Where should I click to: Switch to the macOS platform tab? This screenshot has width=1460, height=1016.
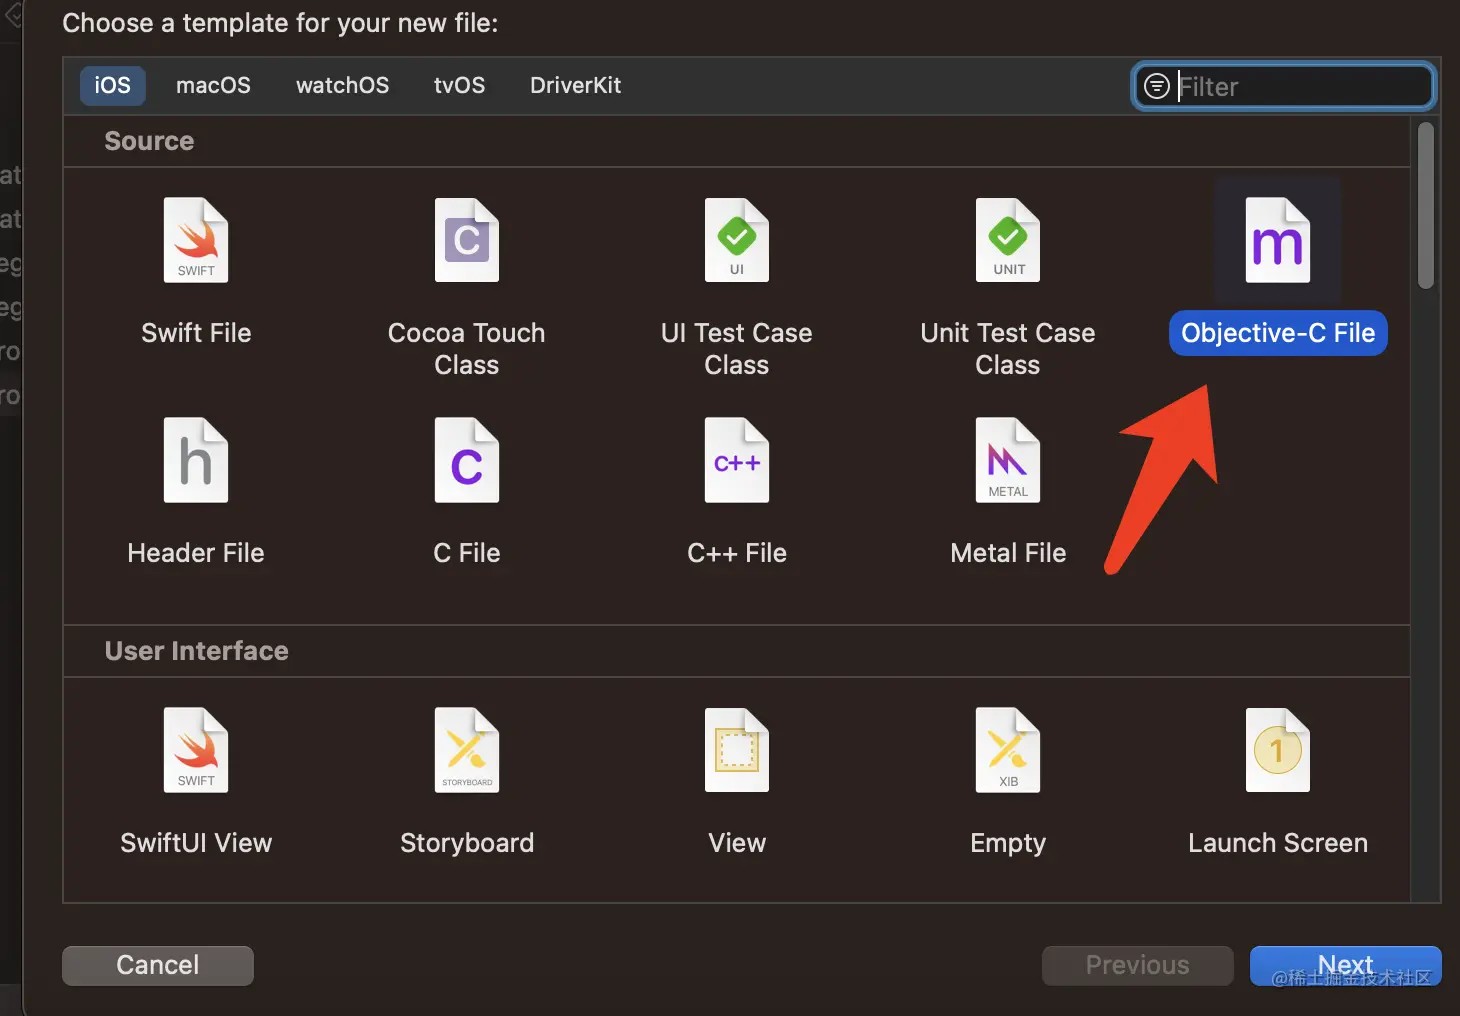(x=213, y=85)
